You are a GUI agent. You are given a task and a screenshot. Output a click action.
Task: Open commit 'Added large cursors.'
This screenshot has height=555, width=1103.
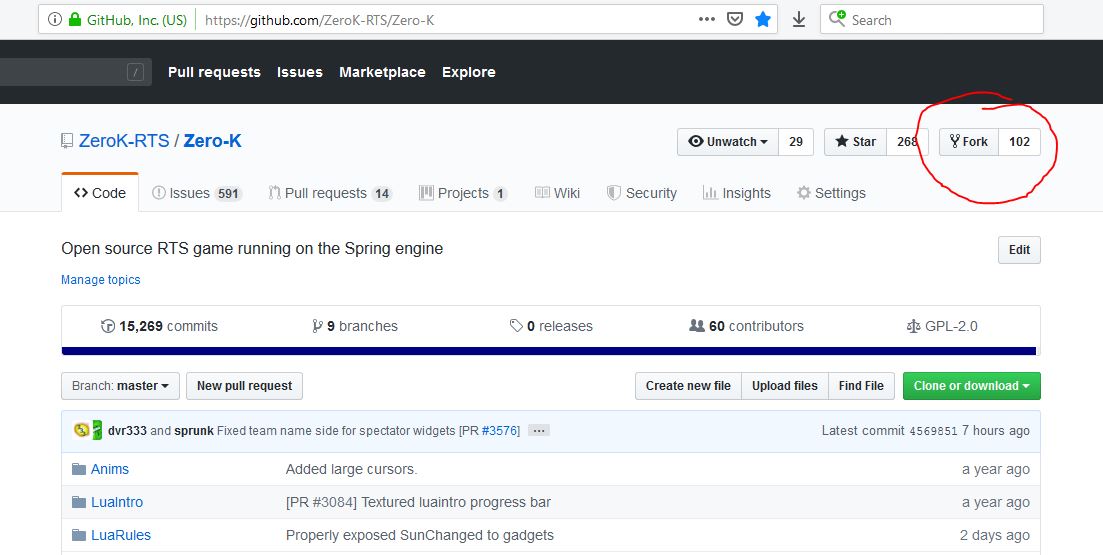click(x=351, y=469)
